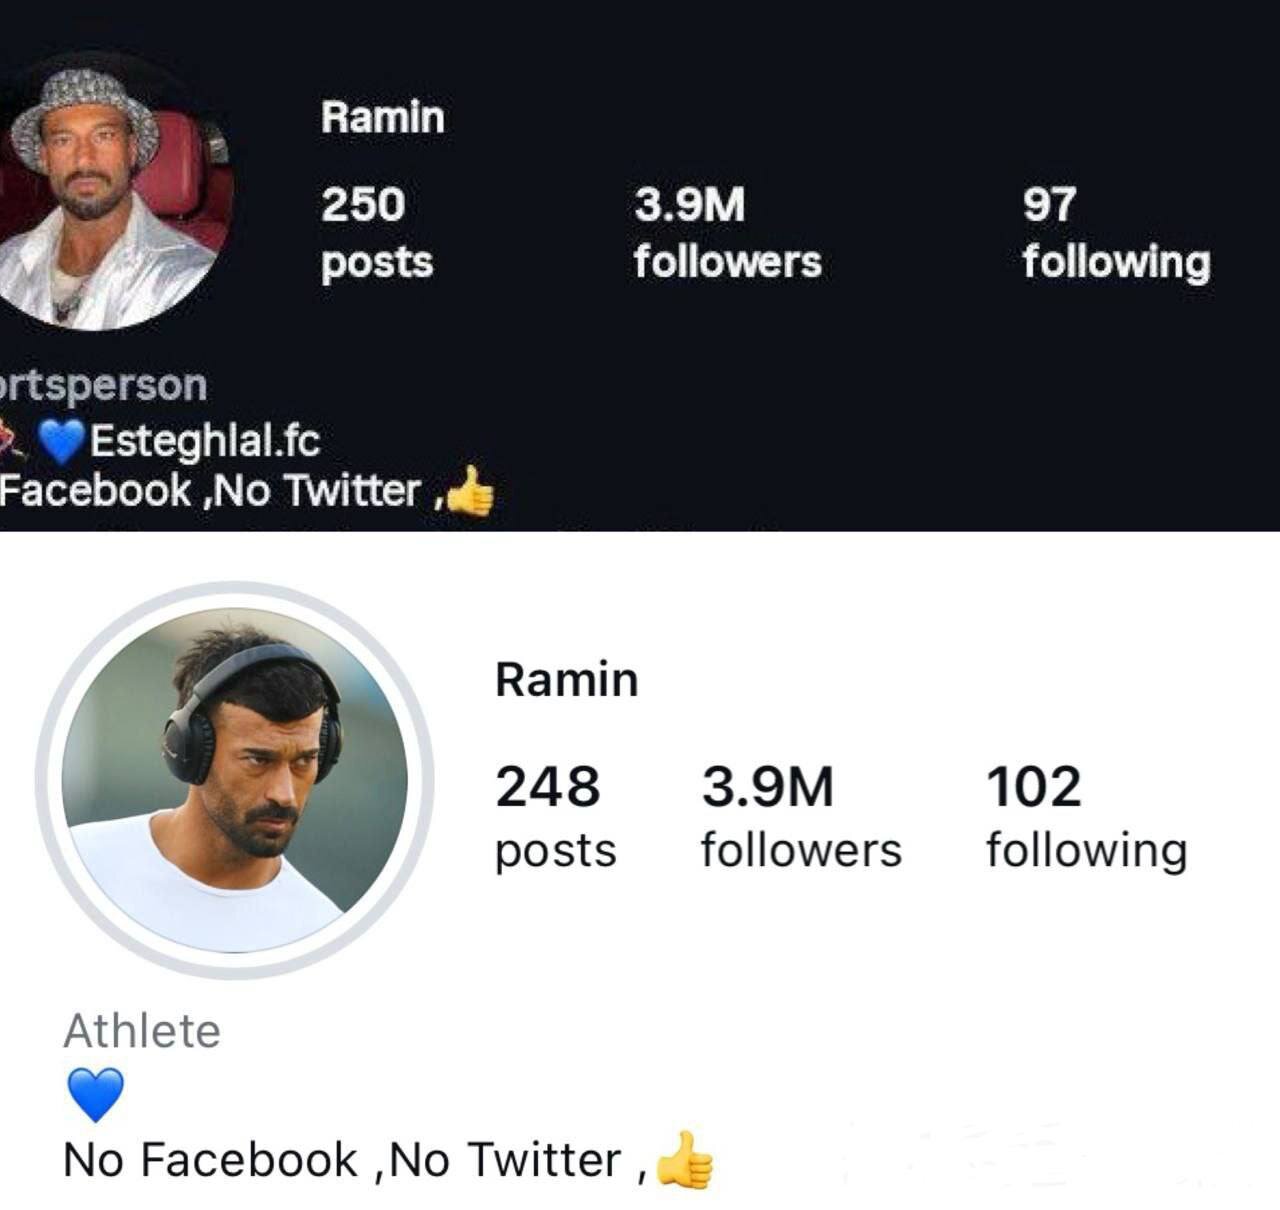The height and width of the screenshot is (1210, 1280).
Task: Select the Ramin username on the dark profile
Action: (382, 116)
